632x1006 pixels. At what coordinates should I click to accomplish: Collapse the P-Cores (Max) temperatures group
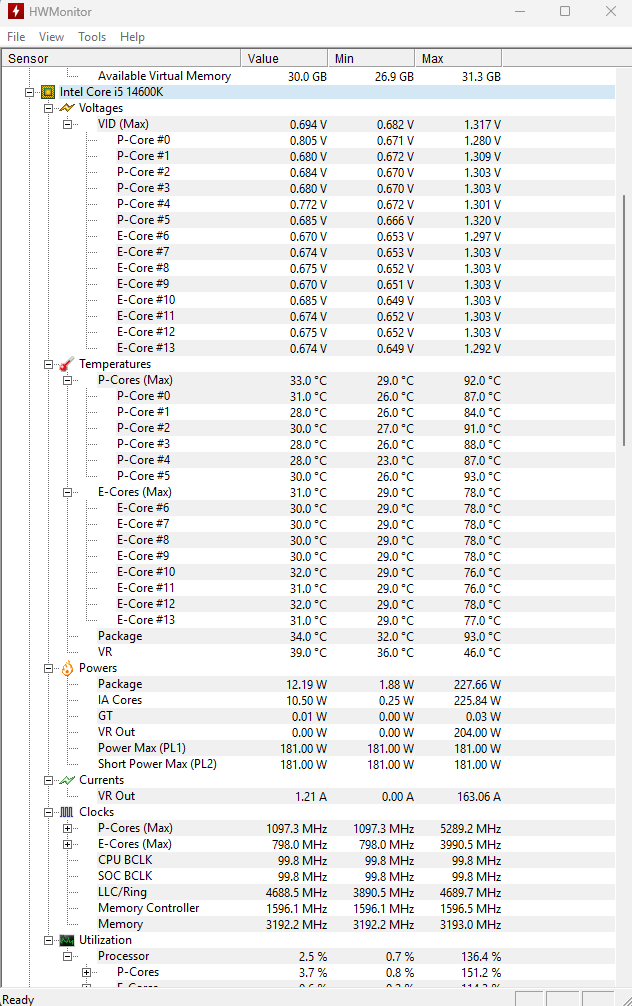click(67, 380)
